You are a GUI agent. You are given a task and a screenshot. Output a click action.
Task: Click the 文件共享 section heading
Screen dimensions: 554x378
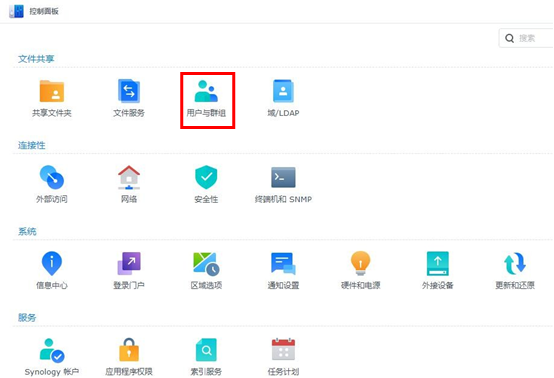(36, 59)
